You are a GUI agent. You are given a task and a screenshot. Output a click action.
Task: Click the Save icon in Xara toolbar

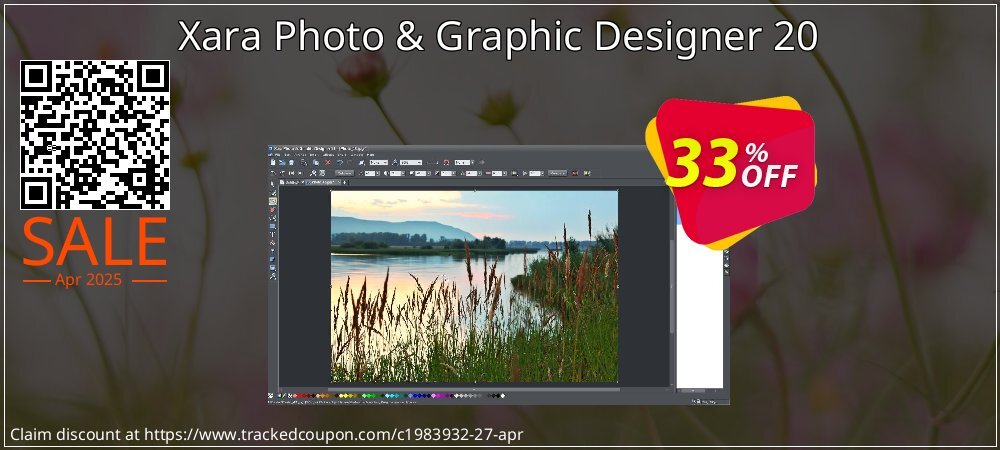click(291, 163)
